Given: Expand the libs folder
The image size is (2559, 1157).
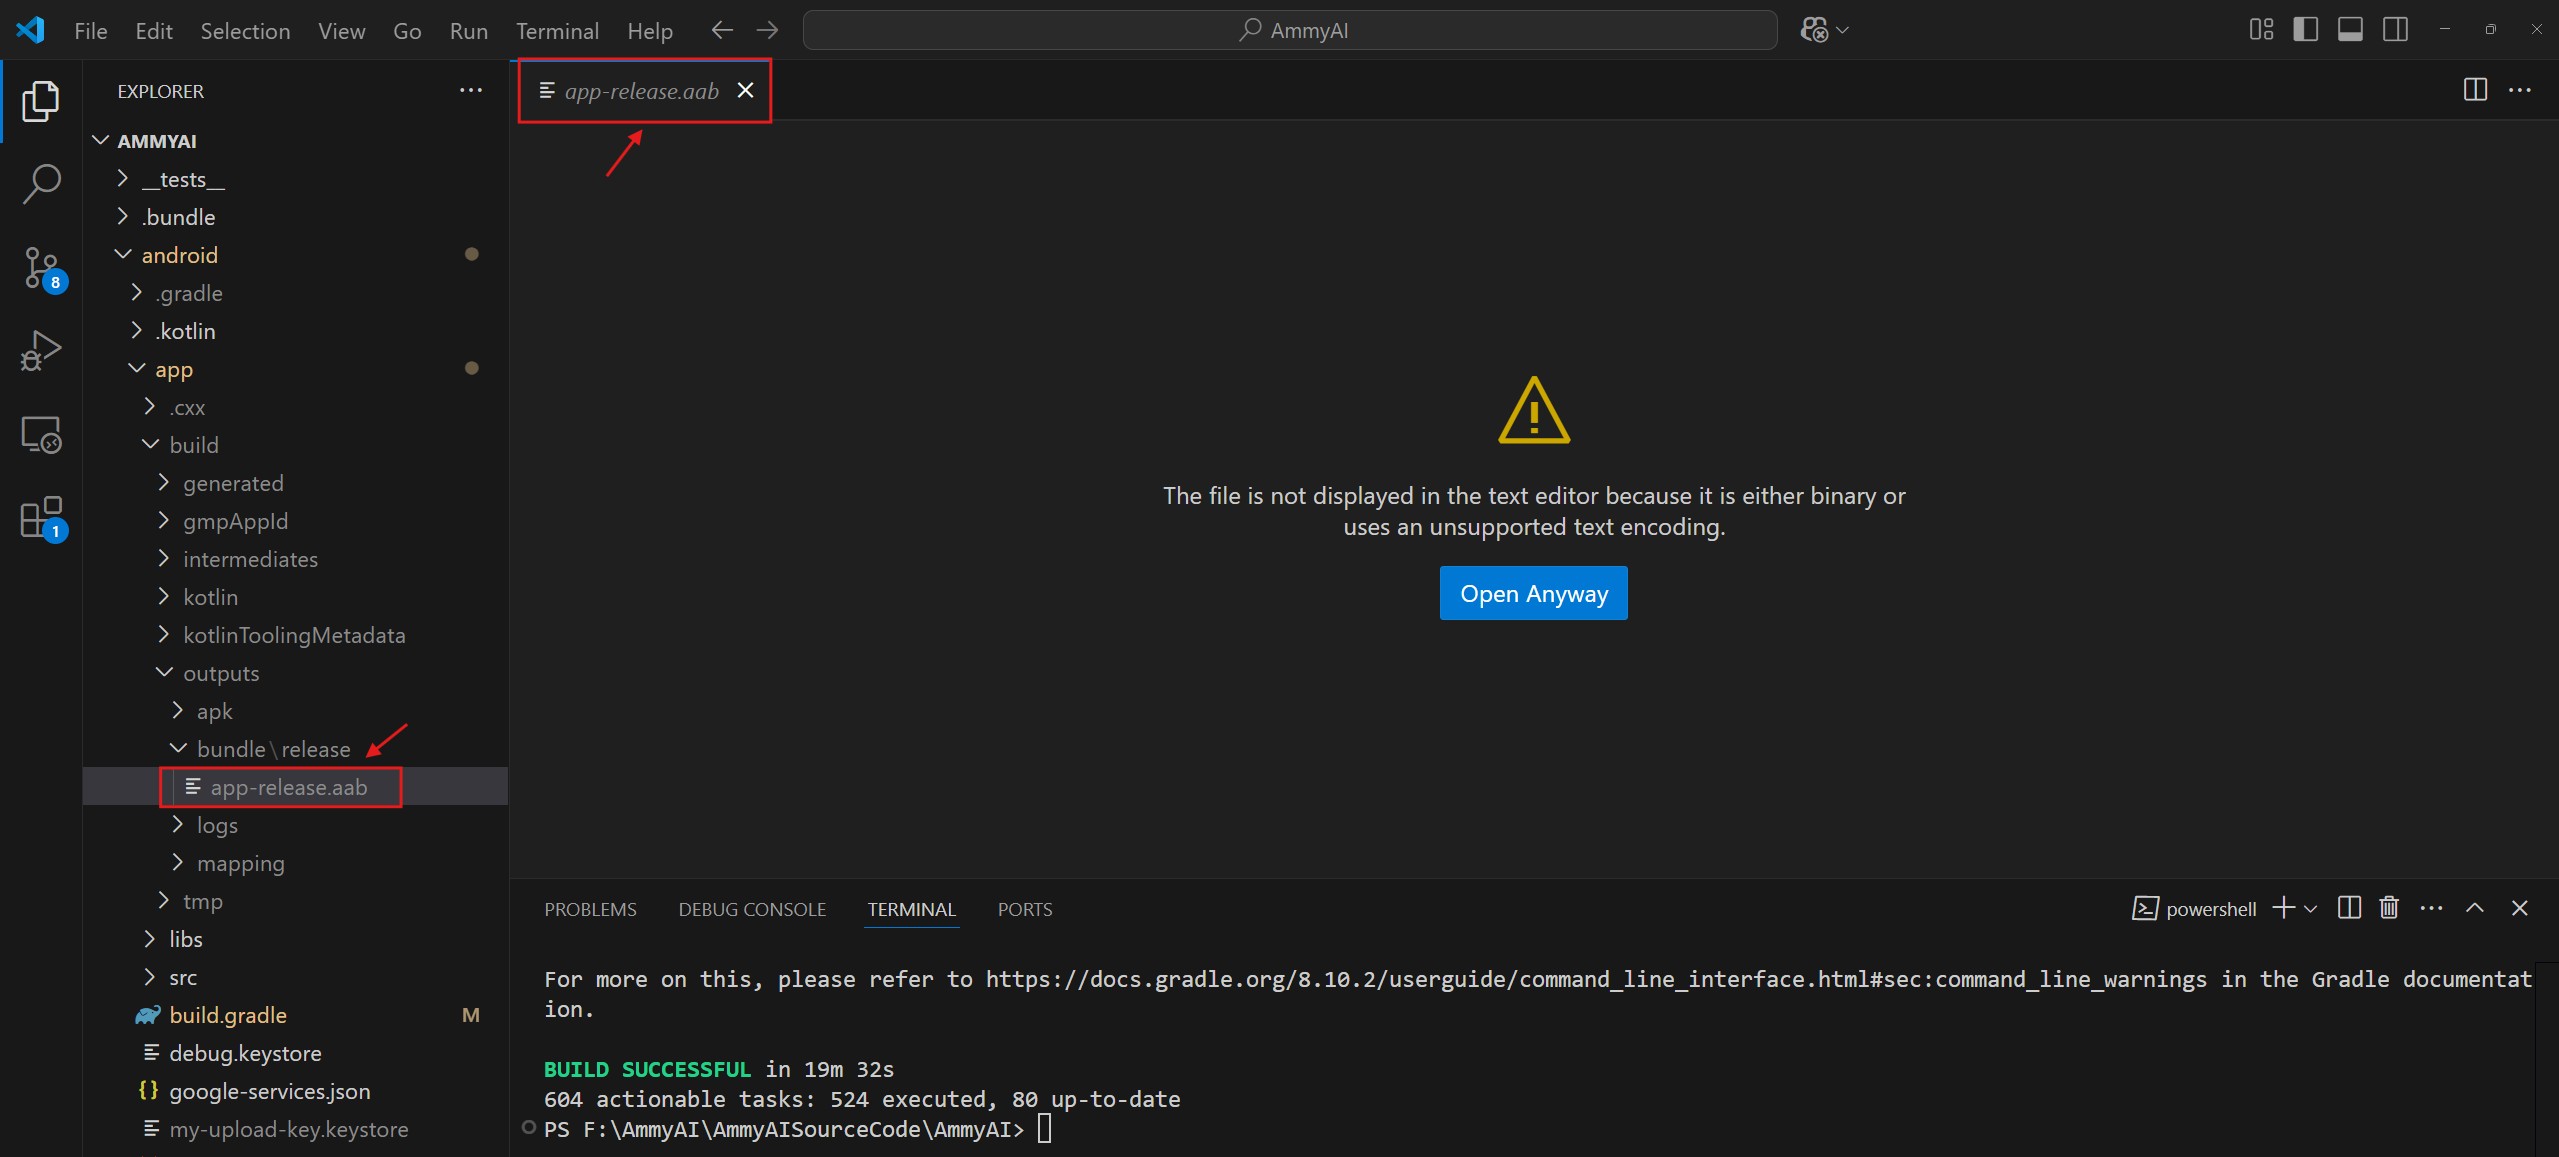Looking at the screenshot, I should (x=186, y=939).
